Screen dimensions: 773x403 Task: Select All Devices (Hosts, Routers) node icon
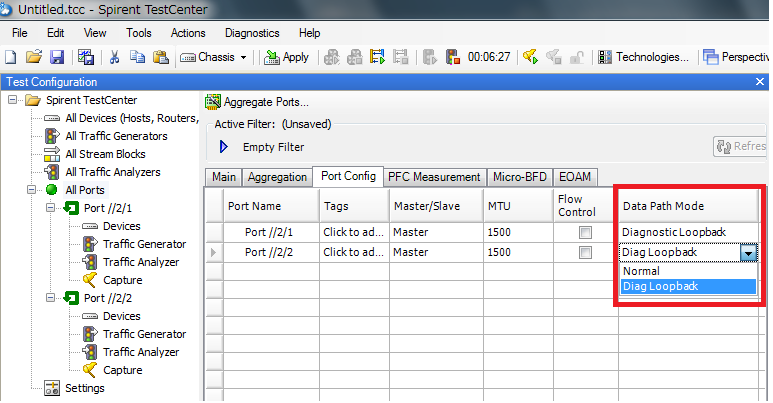52,118
